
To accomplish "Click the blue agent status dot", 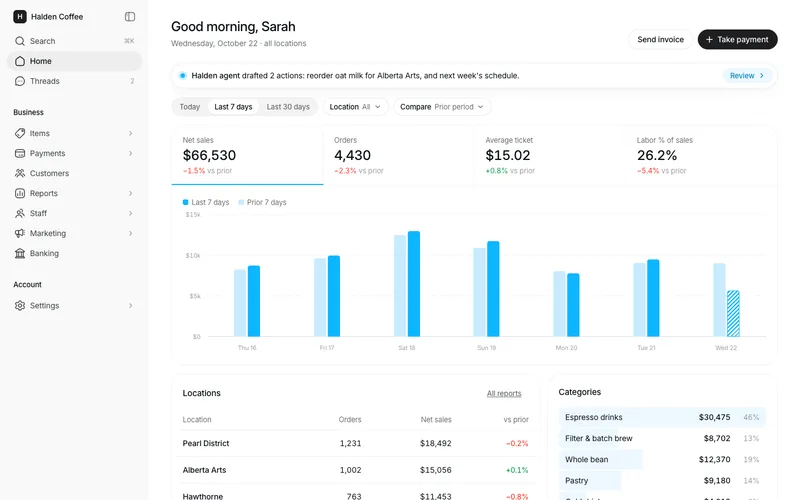I will click(182, 76).
